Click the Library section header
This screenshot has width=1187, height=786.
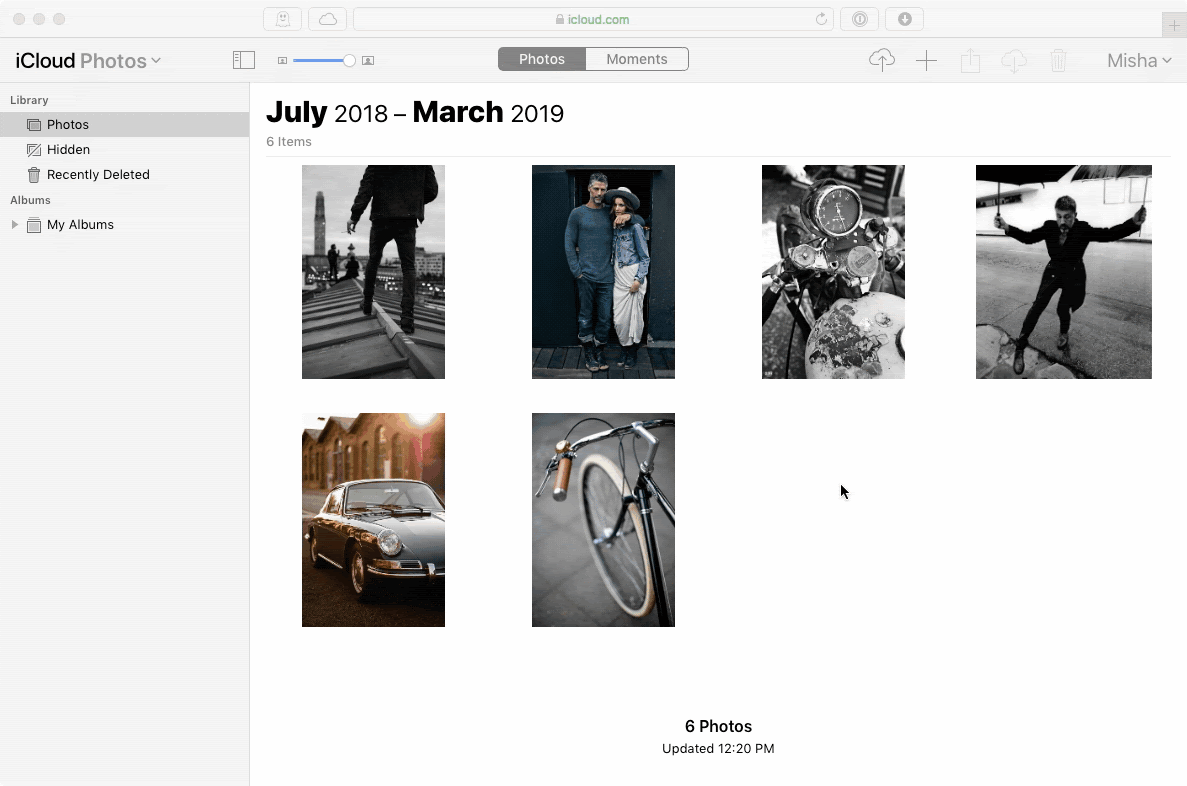point(29,100)
